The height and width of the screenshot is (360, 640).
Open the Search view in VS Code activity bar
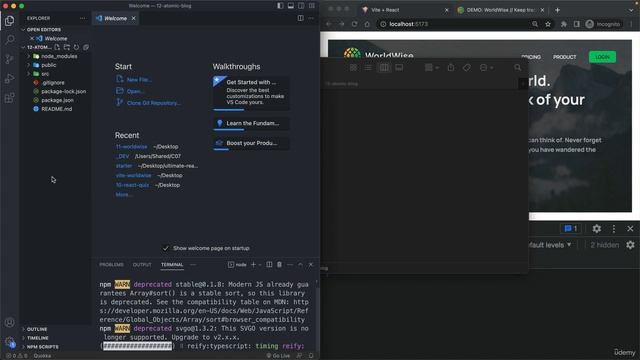(x=9, y=40)
